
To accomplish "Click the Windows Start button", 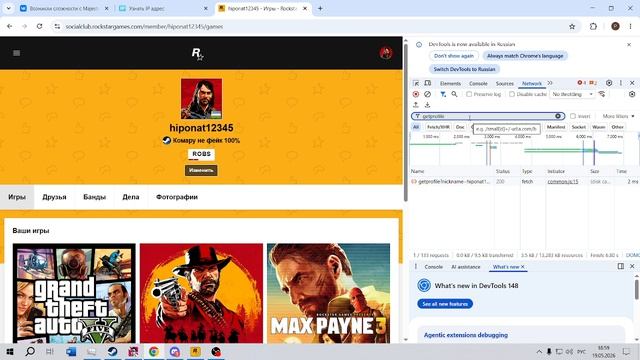I will click(9, 351).
